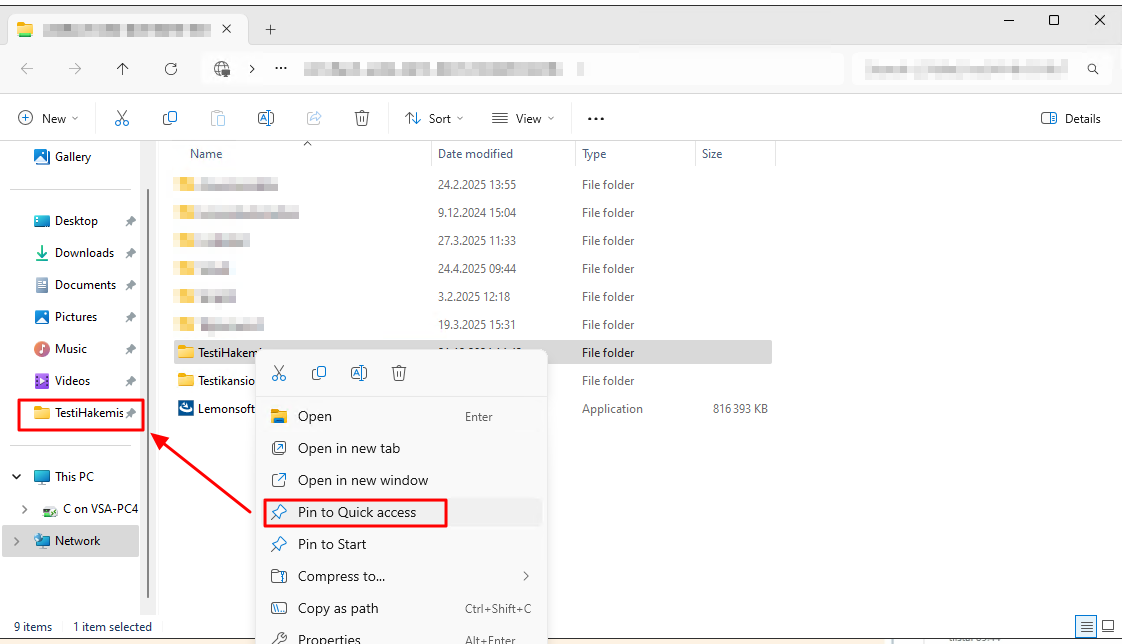Screen dimensions: 1122x644
Task: Switch to details list view in status bar
Action: [1086, 626]
